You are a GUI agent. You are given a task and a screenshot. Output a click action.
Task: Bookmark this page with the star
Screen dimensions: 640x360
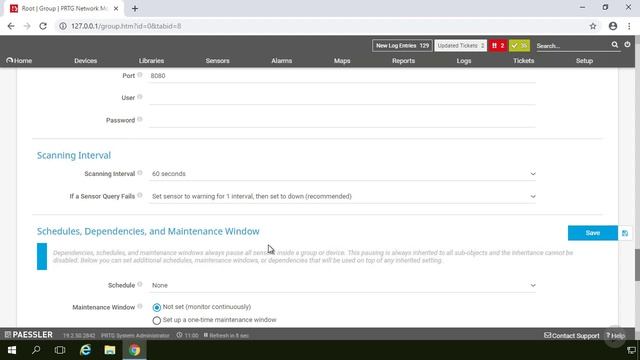[593, 26]
